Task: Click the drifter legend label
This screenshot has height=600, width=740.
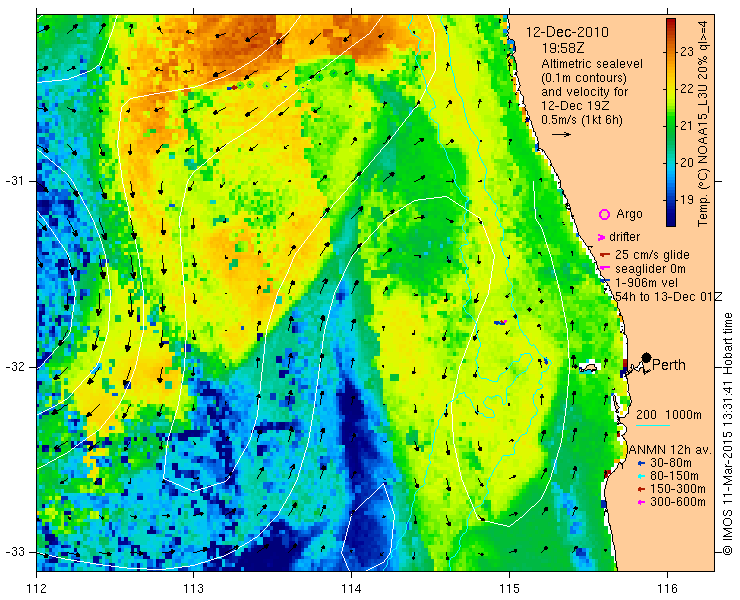Action: (624, 237)
